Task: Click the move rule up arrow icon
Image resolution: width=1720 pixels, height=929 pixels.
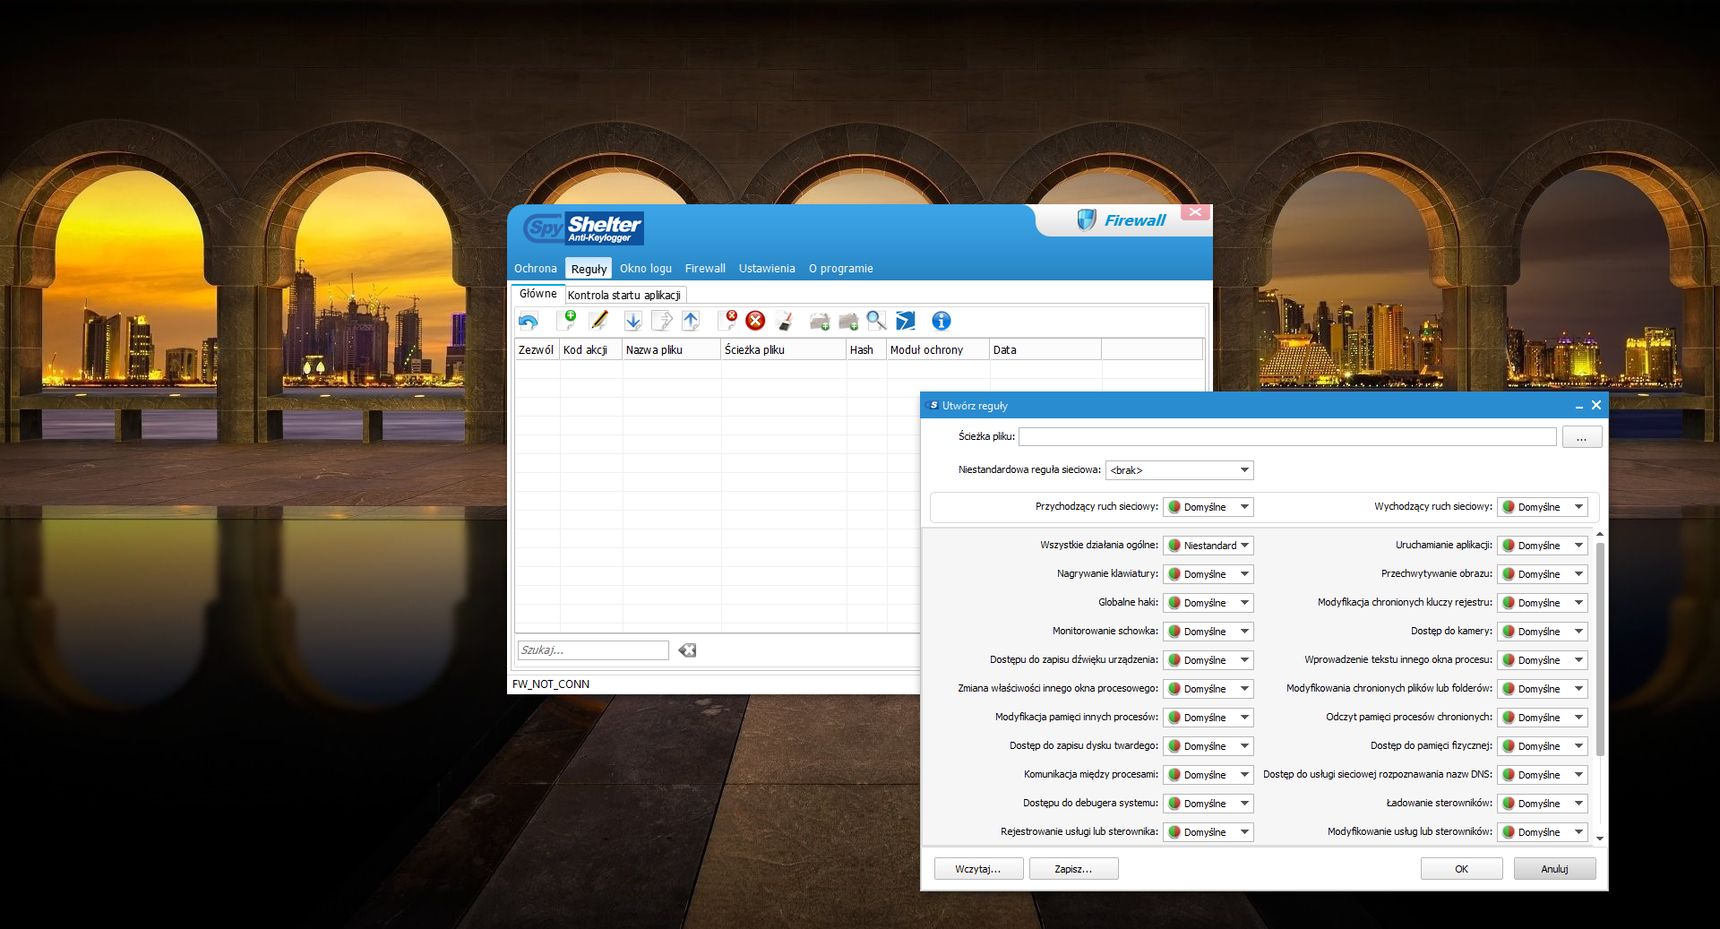Action: (691, 320)
